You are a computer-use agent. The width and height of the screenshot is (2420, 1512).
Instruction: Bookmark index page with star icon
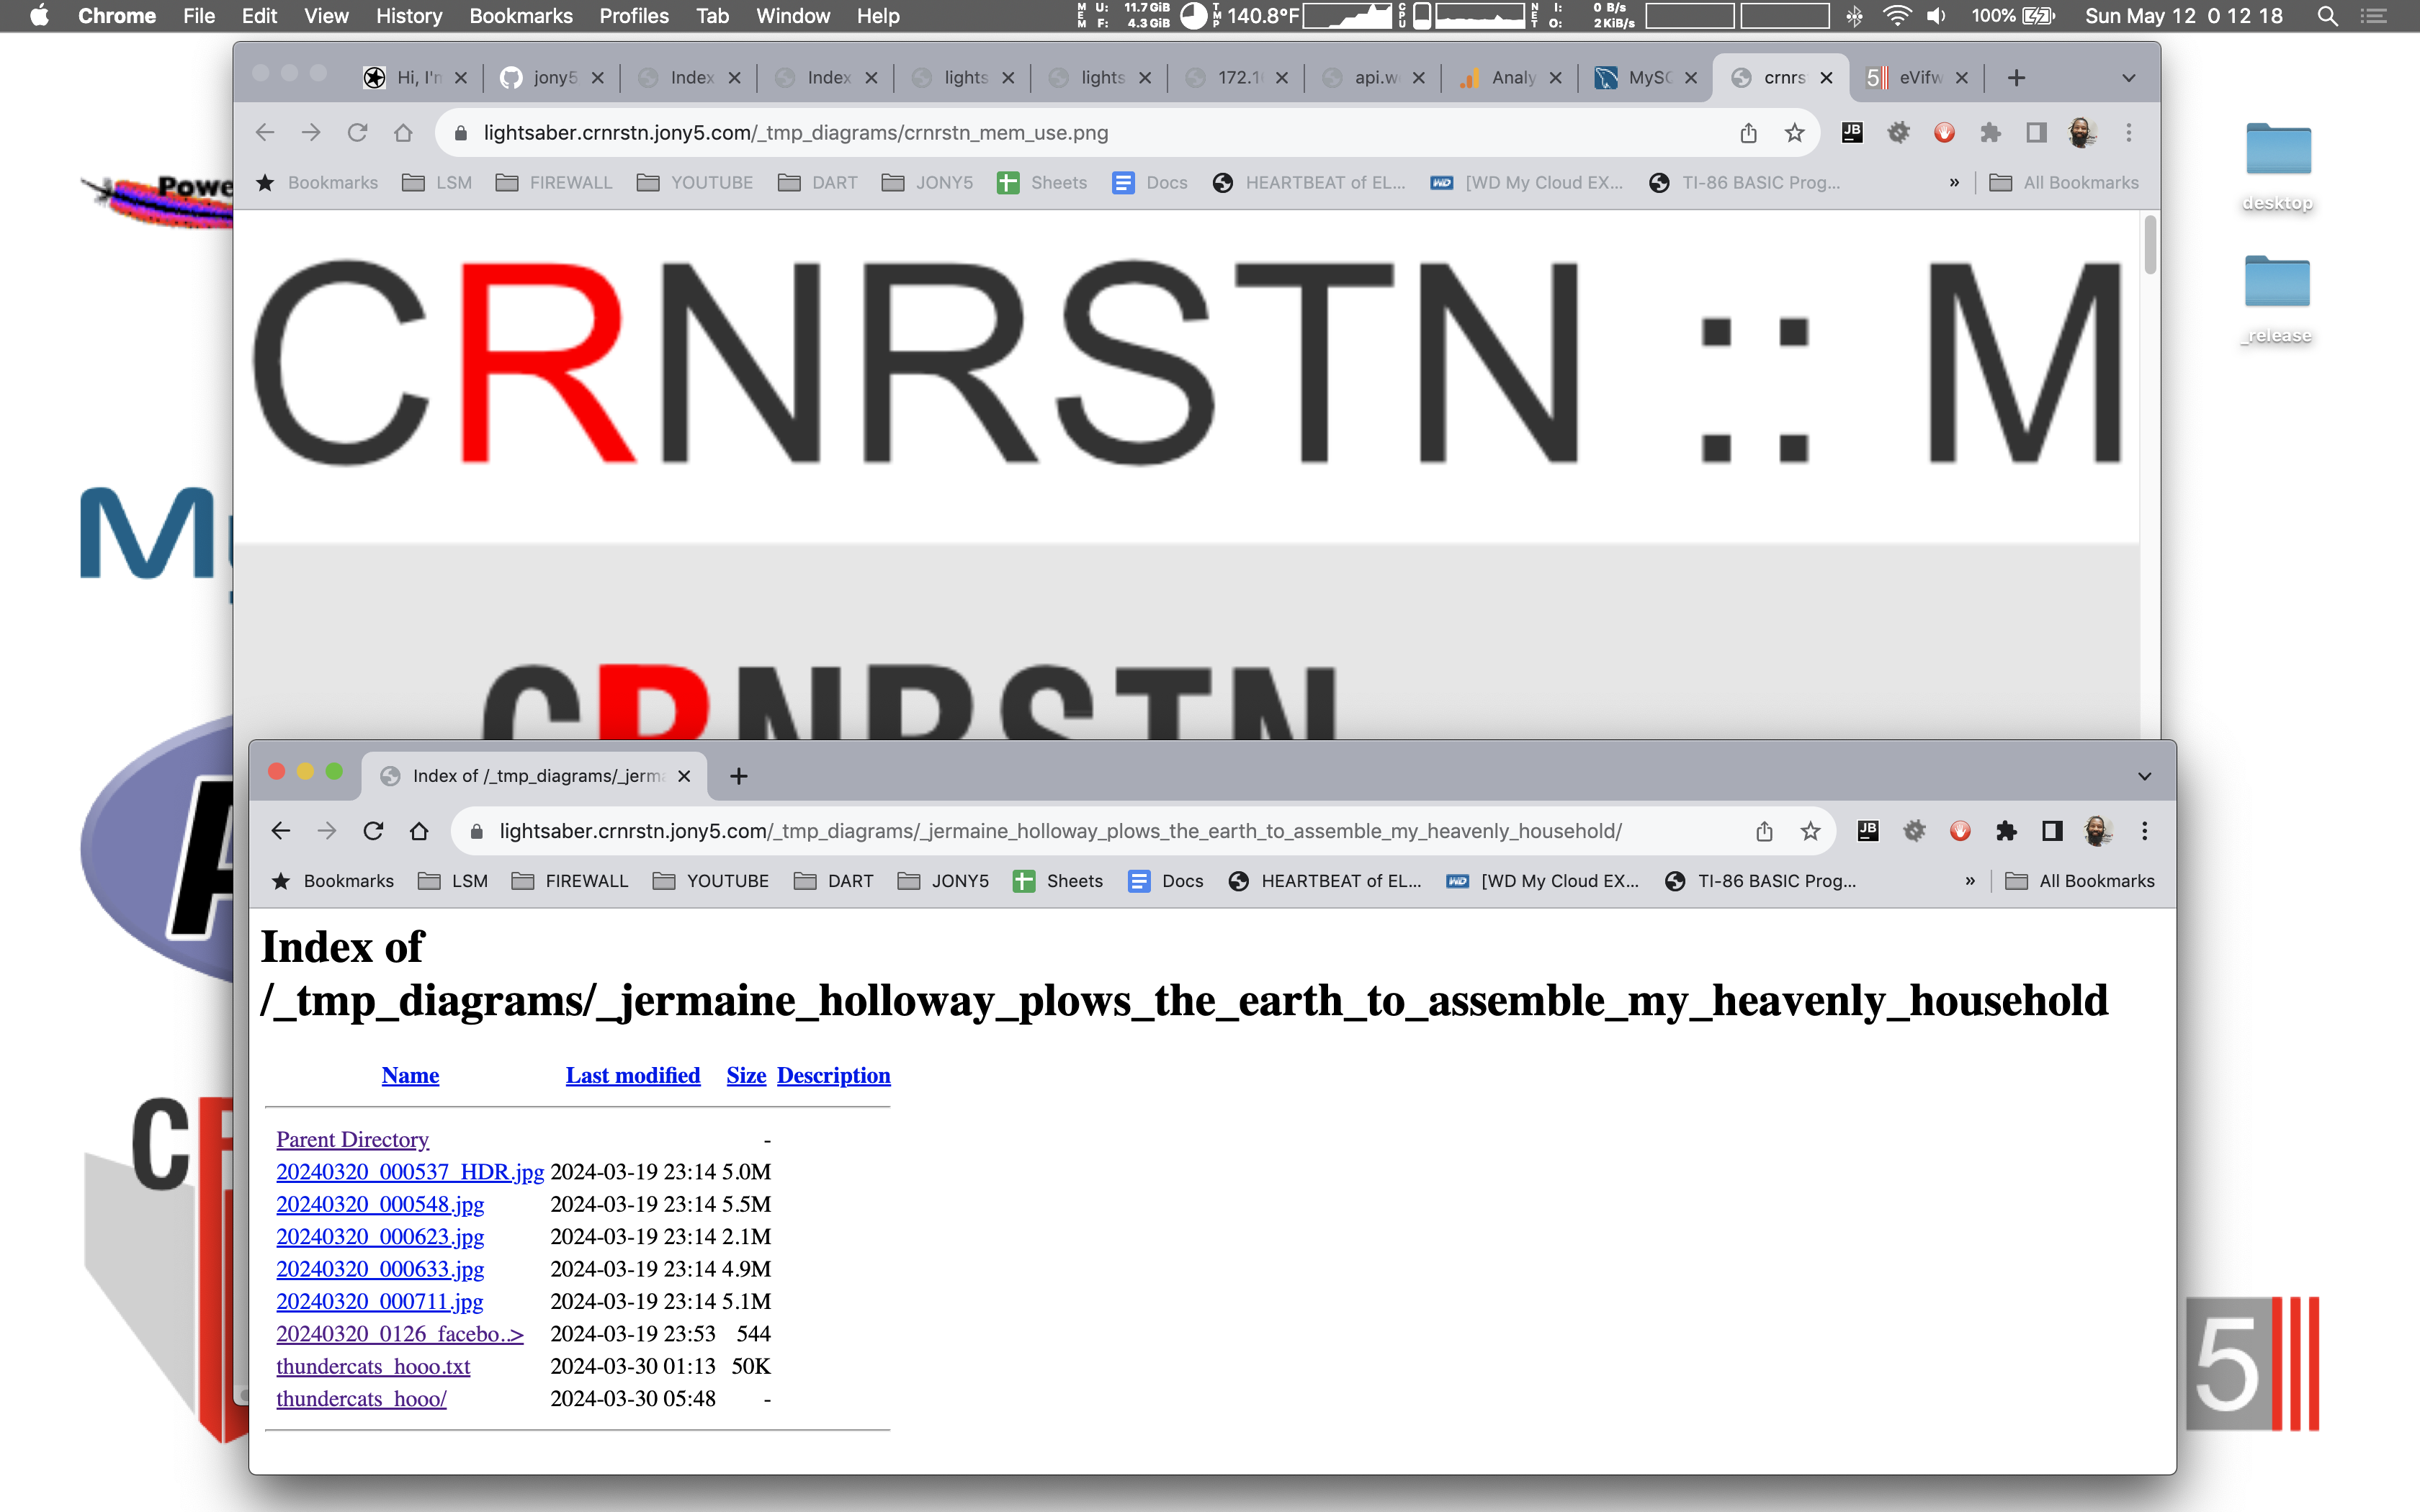[x=1810, y=831]
